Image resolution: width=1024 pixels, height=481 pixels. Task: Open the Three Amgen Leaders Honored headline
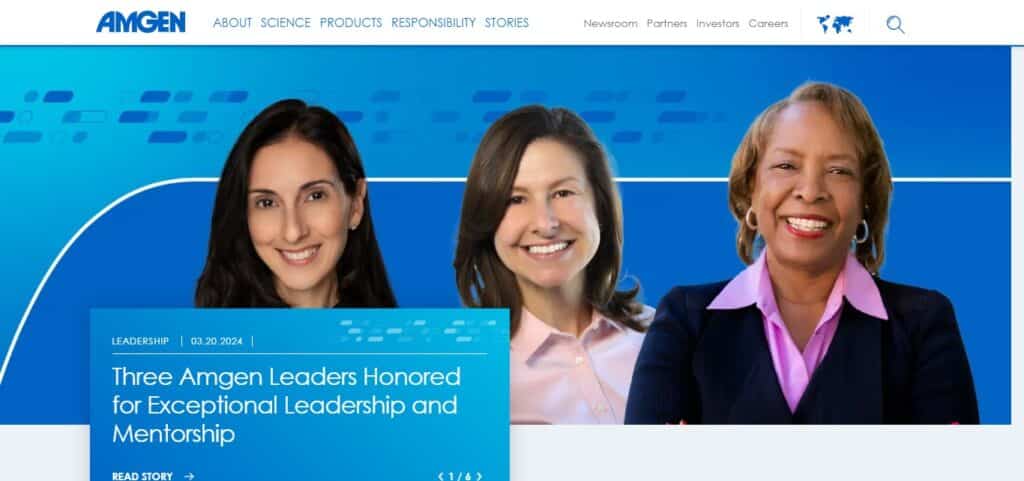[287, 405]
